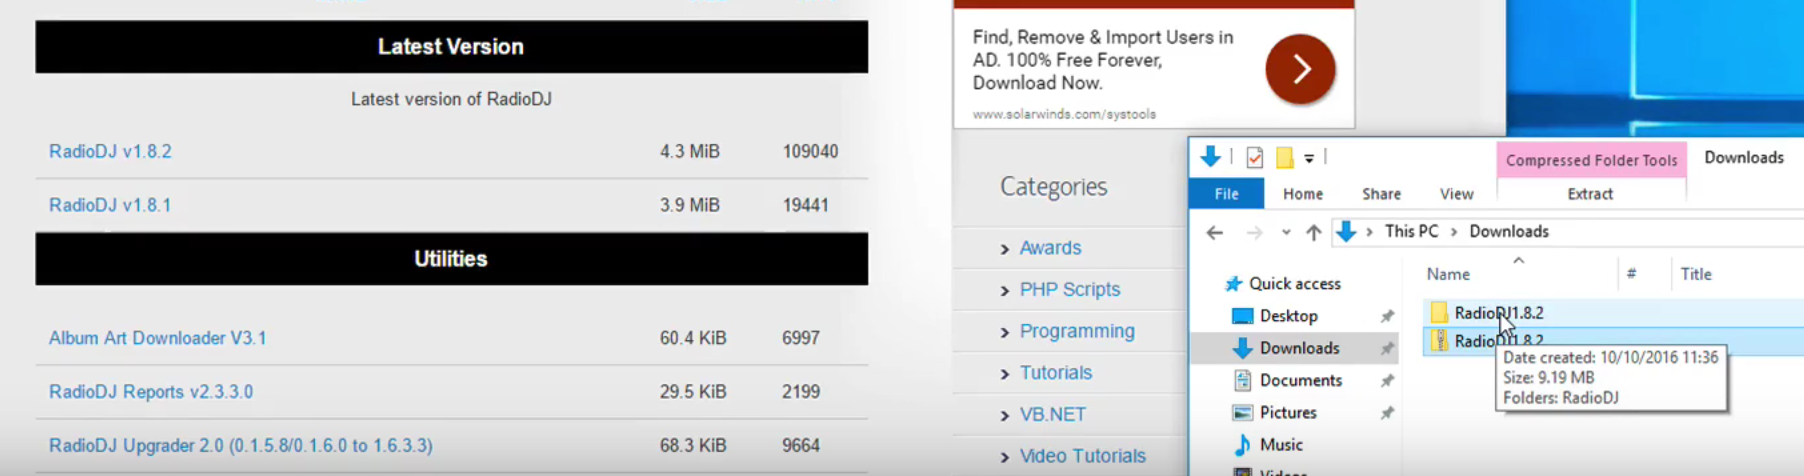This screenshot has height=476, width=1804.
Task: Select Downloads in the navigation pane
Action: click(1299, 348)
